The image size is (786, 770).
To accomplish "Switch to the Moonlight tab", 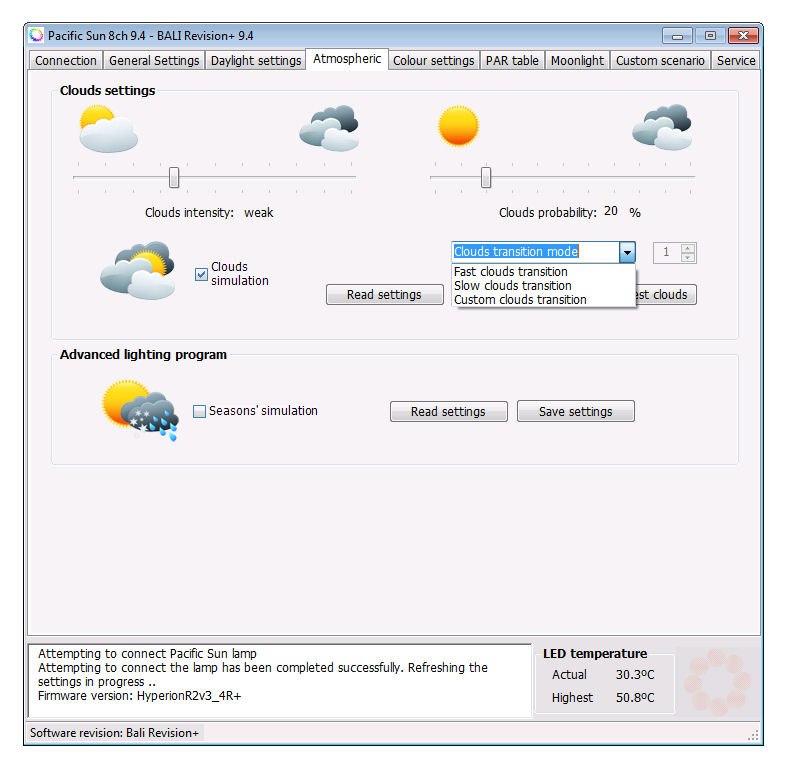I will [577, 61].
